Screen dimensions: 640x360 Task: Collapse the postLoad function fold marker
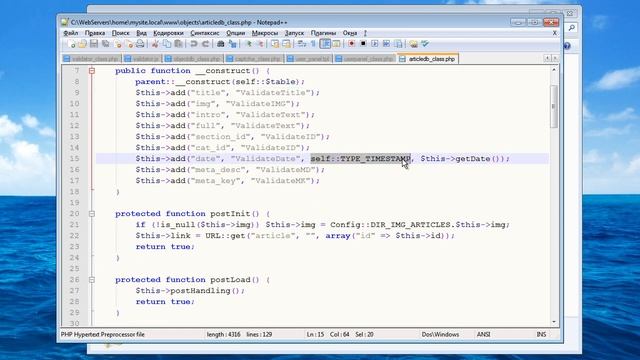point(92,280)
